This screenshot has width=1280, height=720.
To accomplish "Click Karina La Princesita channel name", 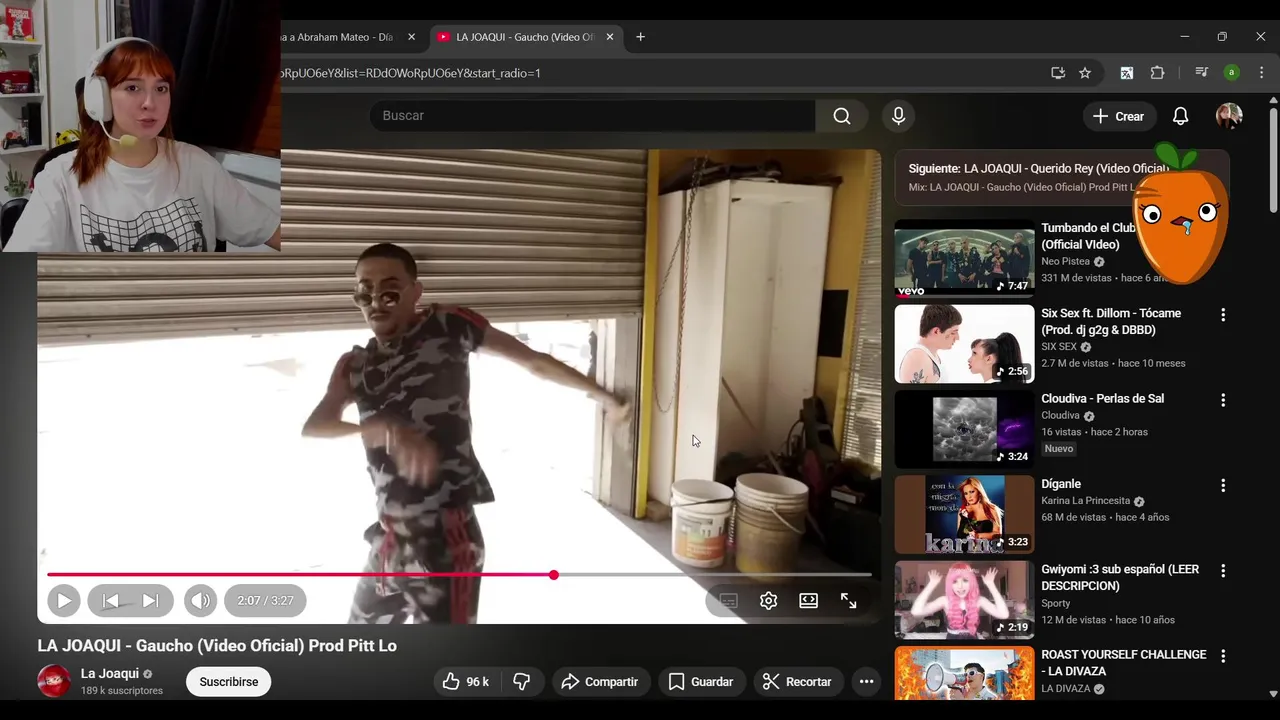I will 1085,501.
